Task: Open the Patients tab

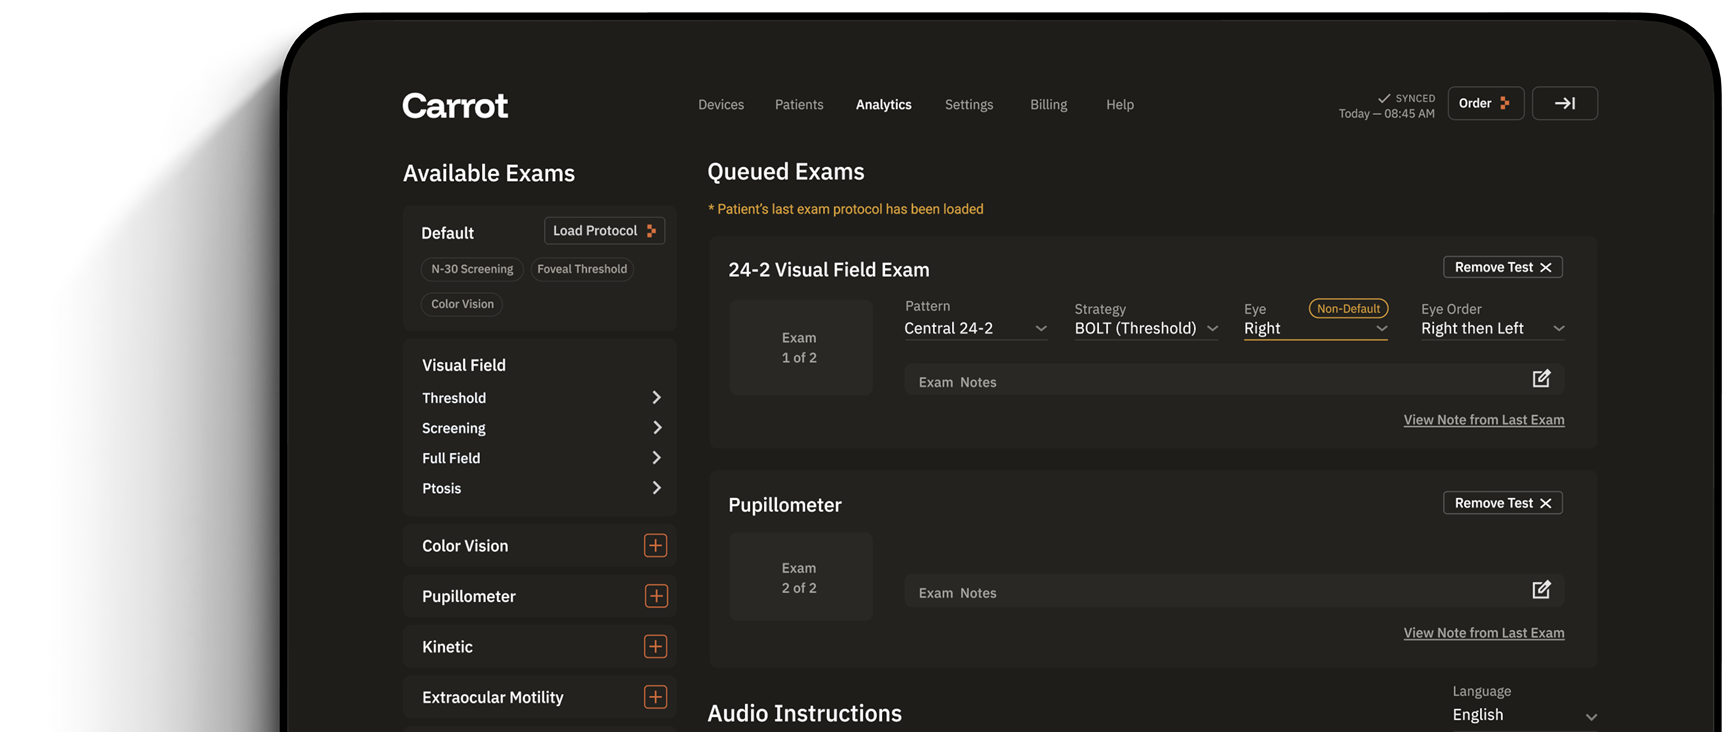Action: click(x=799, y=105)
